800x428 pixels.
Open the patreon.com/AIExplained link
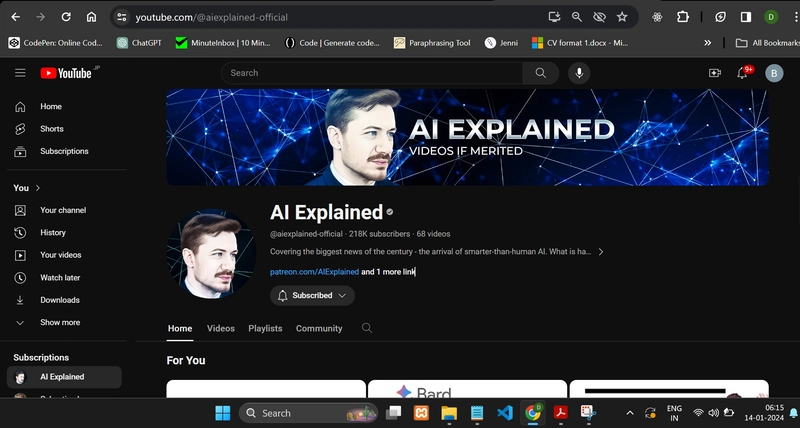[x=314, y=272]
